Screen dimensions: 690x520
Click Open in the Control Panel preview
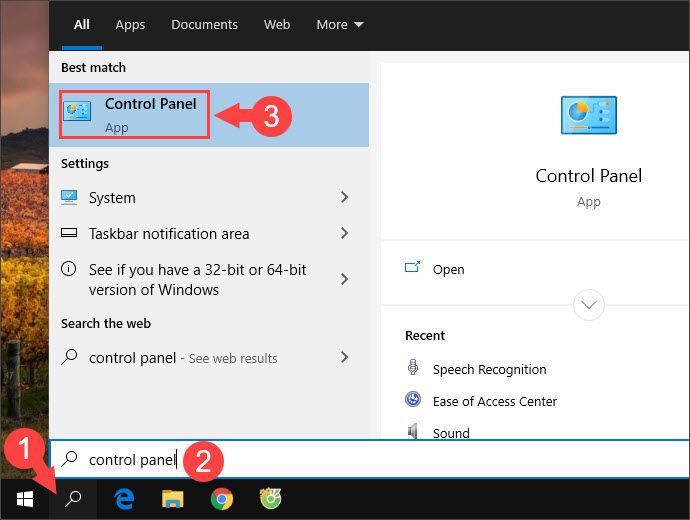pyautogui.click(x=448, y=269)
